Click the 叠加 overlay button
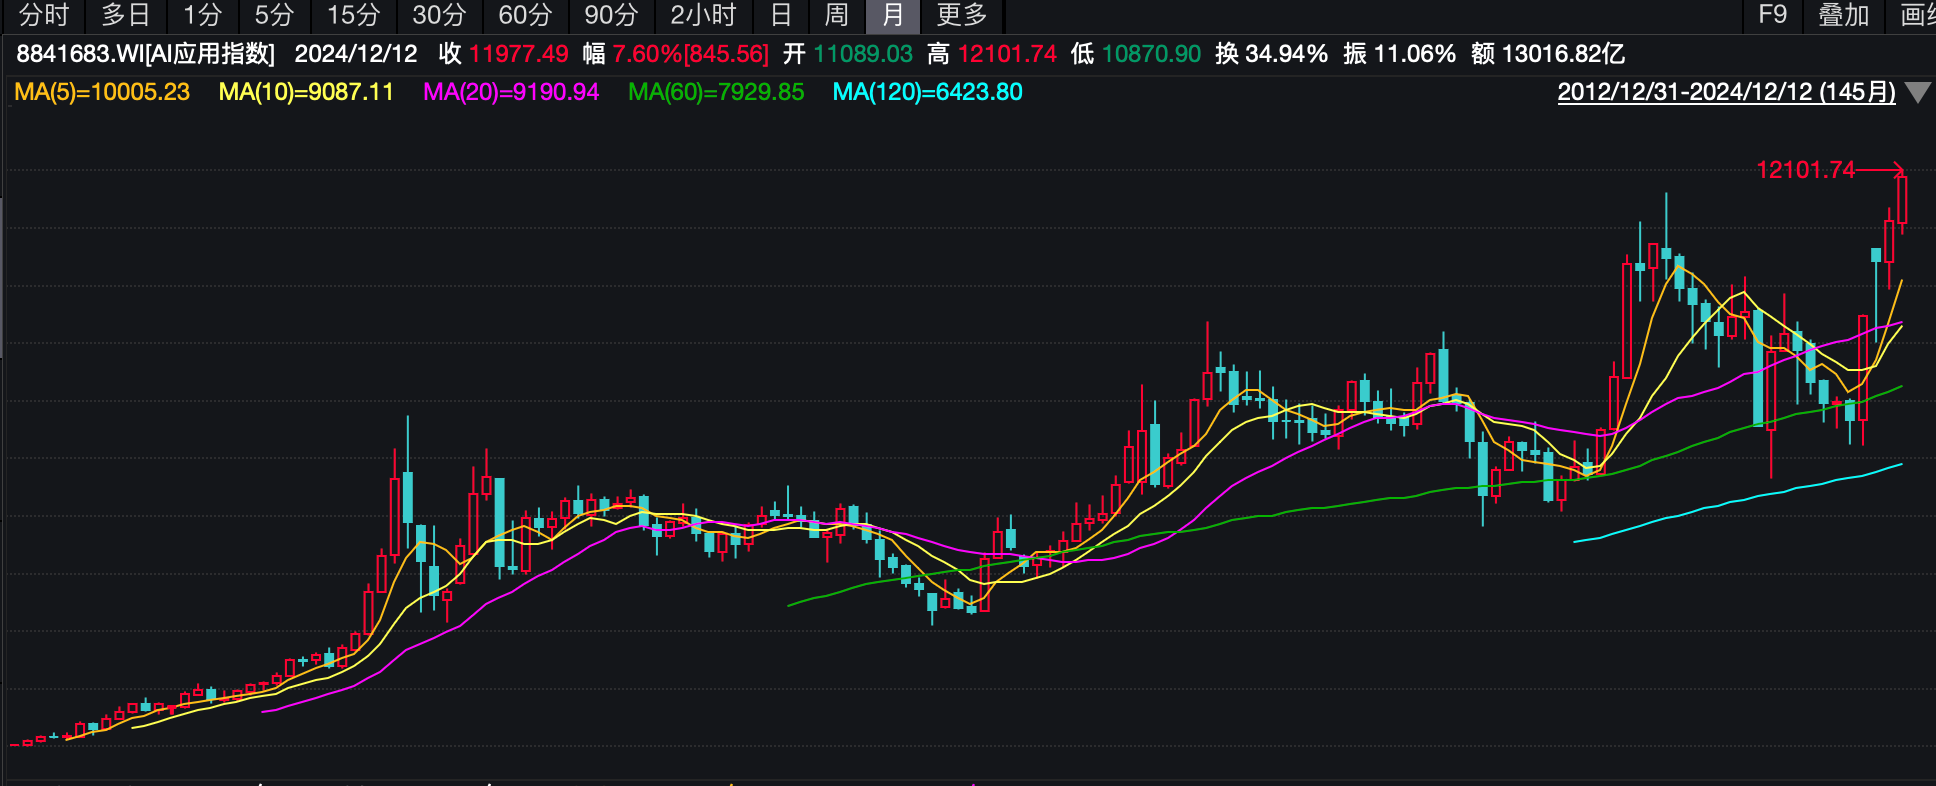 (x=1843, y=15)
